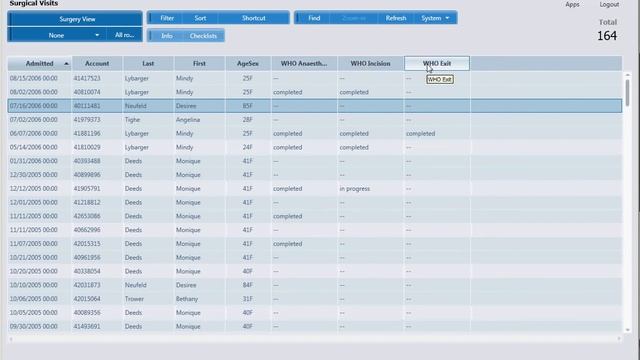Click the All ro... button
Viewport: 640px width, 360px height.
[124, 35]
